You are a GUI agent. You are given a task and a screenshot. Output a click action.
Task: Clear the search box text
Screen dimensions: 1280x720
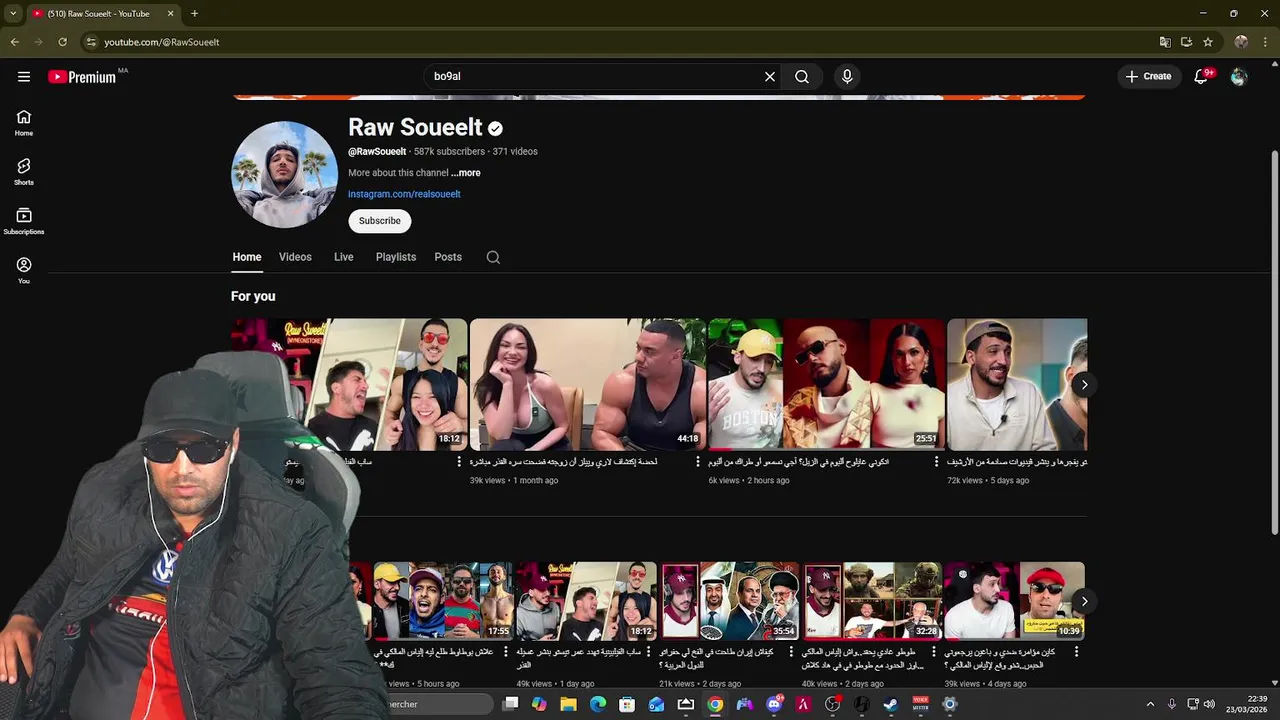[770, 77]
